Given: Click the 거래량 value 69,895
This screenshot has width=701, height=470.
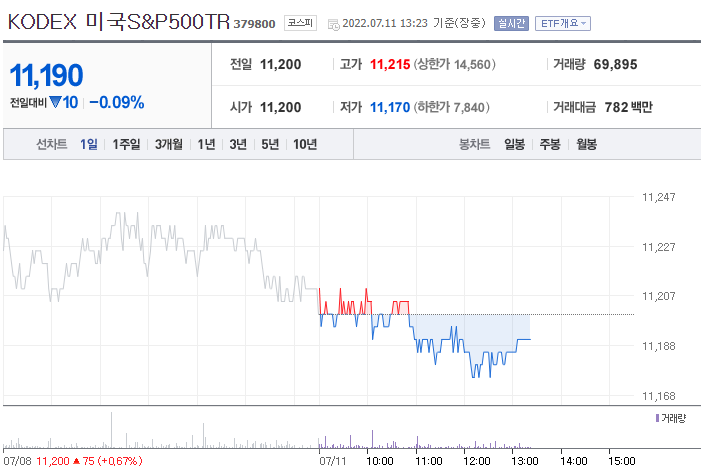Looking at the screenshot, I should click(x=615, y=64).
